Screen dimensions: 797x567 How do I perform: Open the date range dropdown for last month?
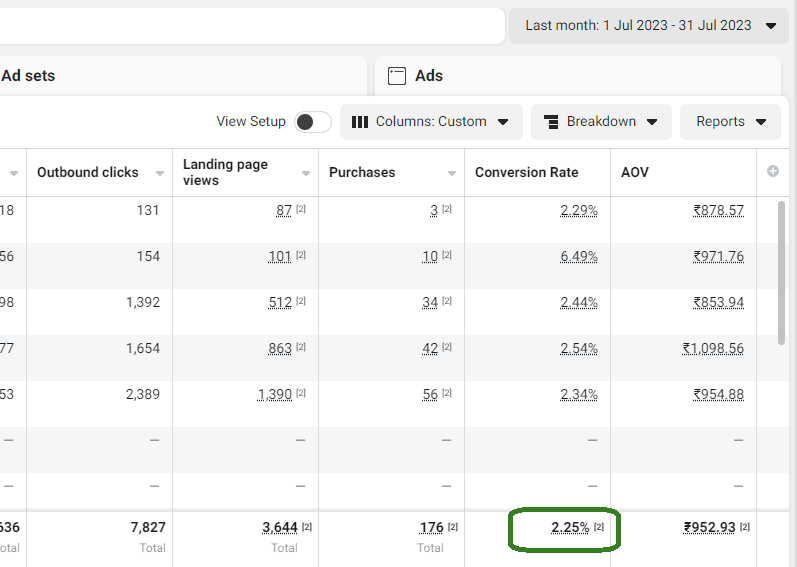pos(649,26)
